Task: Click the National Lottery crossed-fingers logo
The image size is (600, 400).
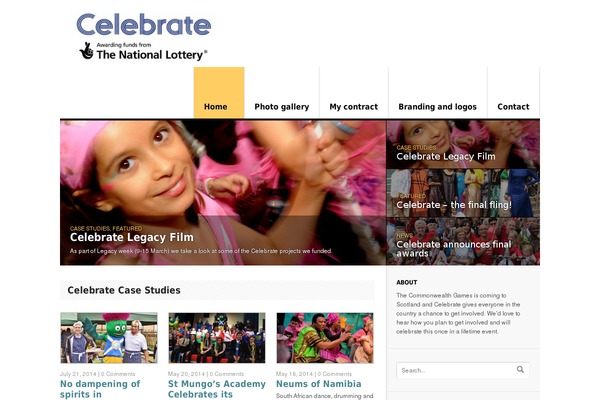Action: 87,51
